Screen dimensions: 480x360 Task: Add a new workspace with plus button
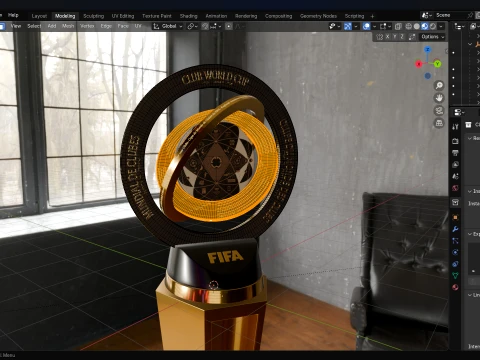pos(372,16)
